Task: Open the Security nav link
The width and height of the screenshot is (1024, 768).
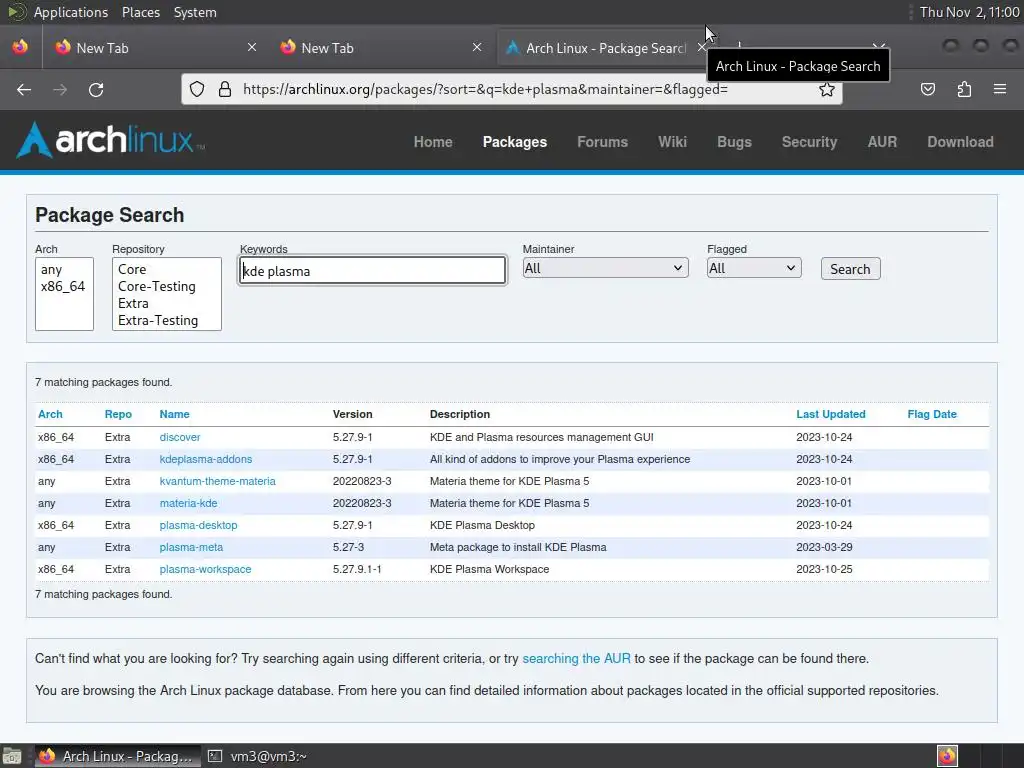Action: 809,142
